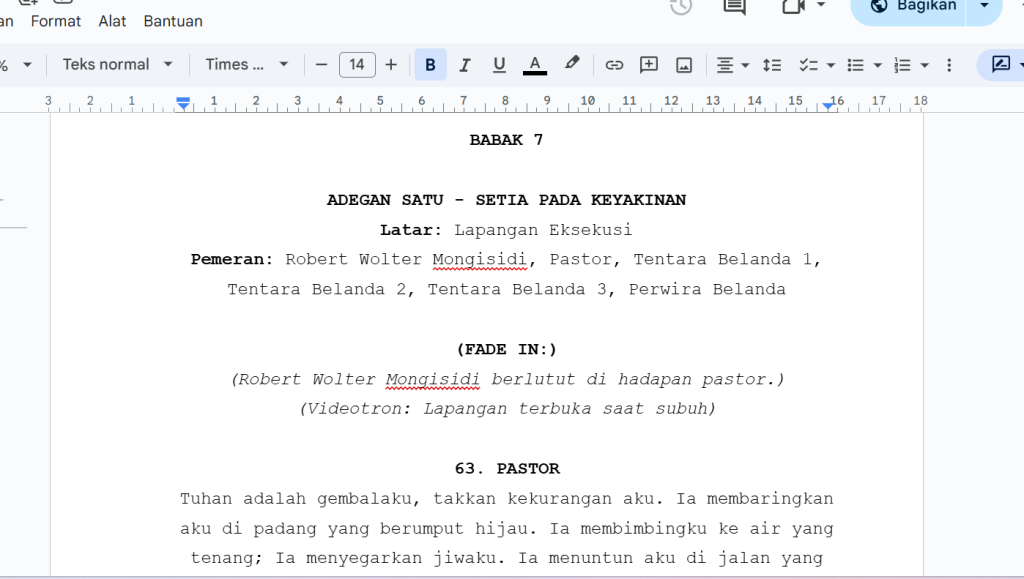The height and width of the screenshot is (579, 1024).
Task: Open the version history clock icon
Action: [681, 6]
